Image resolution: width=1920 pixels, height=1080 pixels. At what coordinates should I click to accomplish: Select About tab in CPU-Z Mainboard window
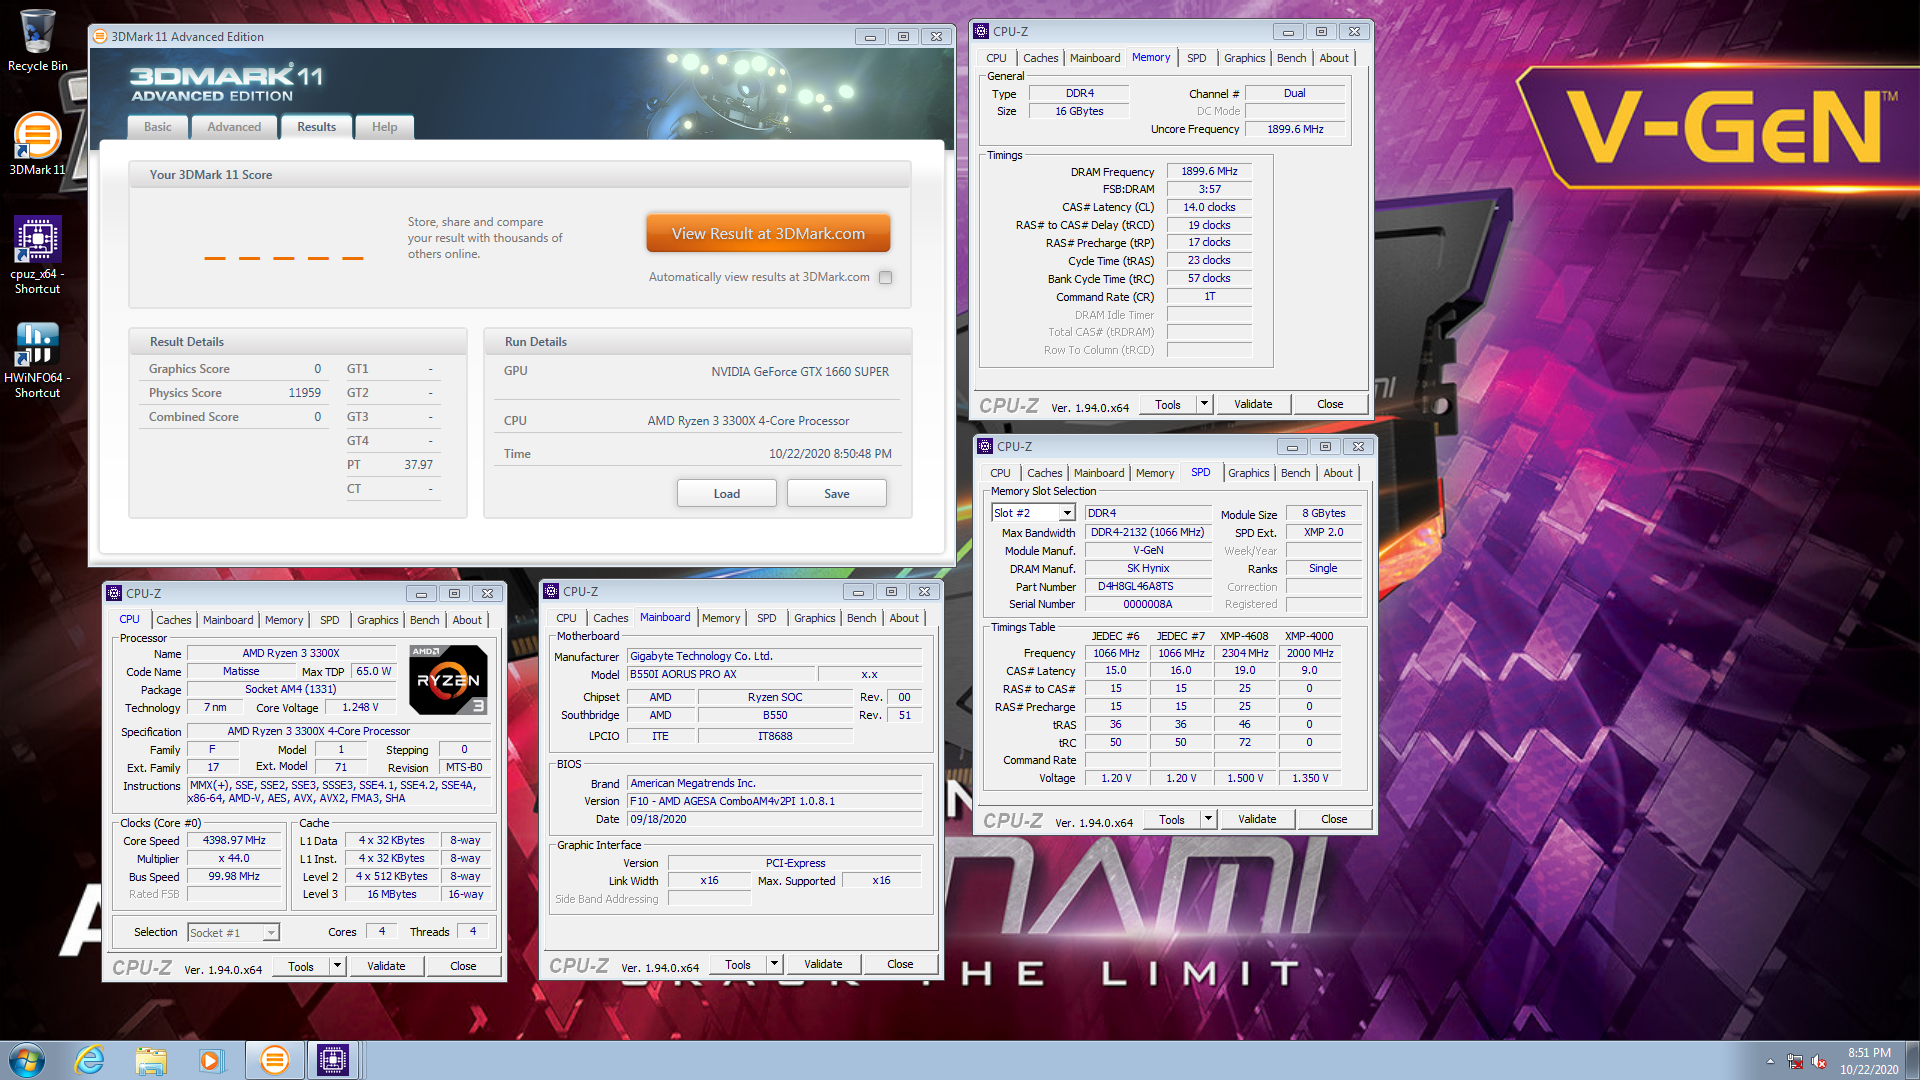[x=904, y=618]
